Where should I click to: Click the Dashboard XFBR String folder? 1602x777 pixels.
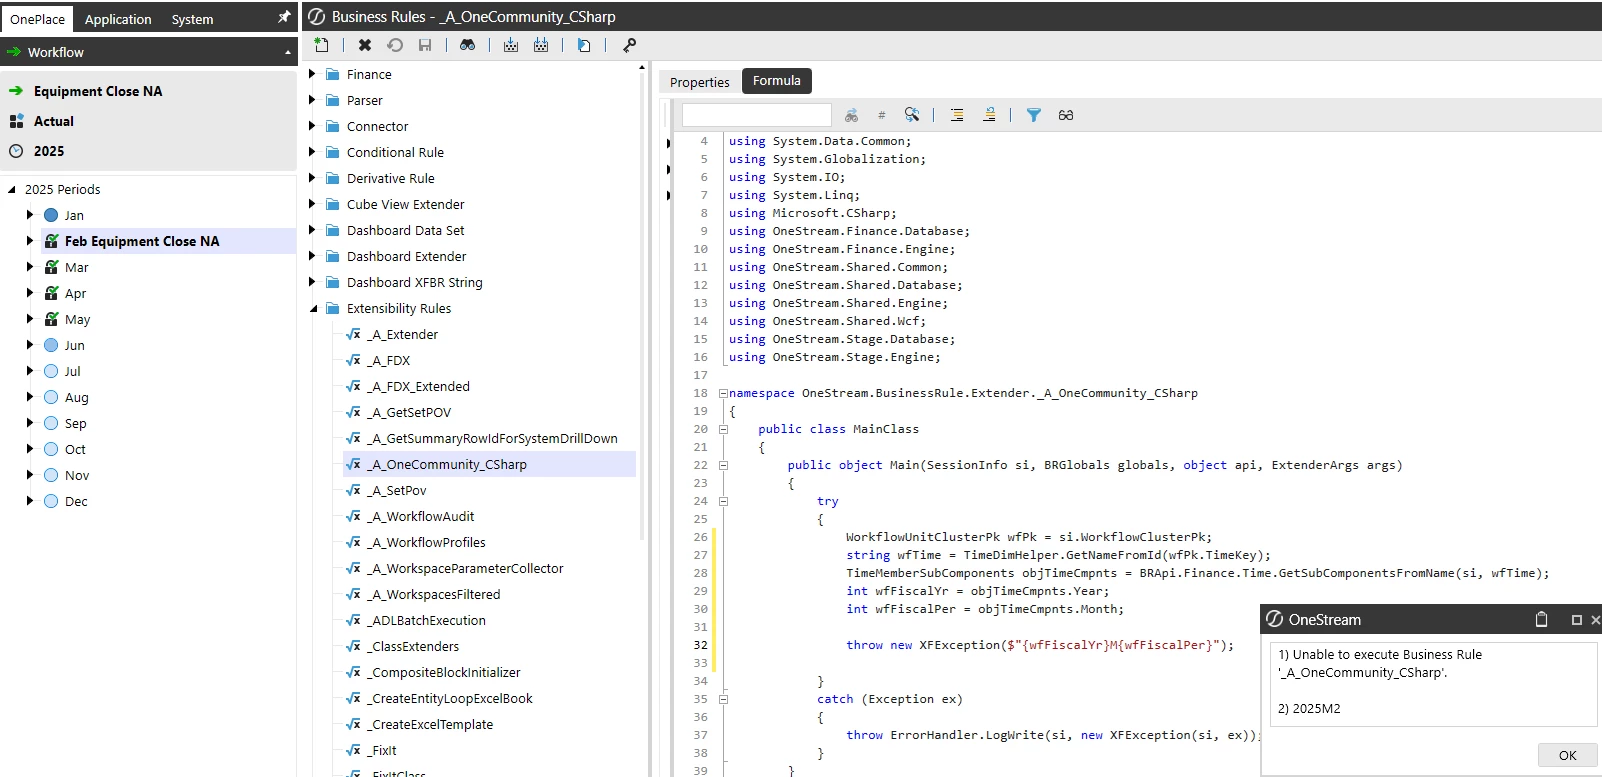(x=414, y=282)
